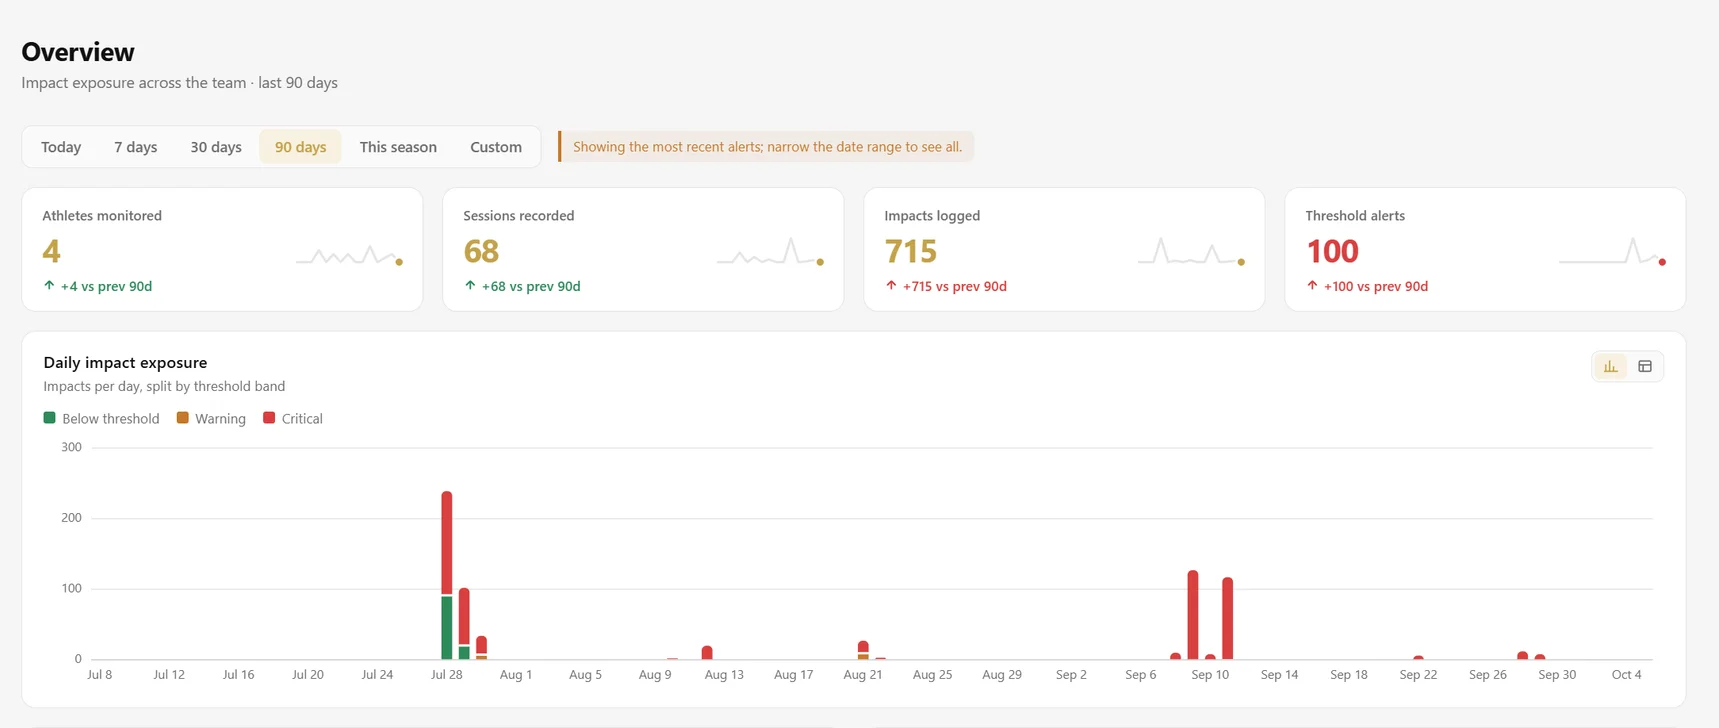Click the "Sep 10" x-axis label
This screenshot has height=728, width=1719.
(x=1210, y=675)
